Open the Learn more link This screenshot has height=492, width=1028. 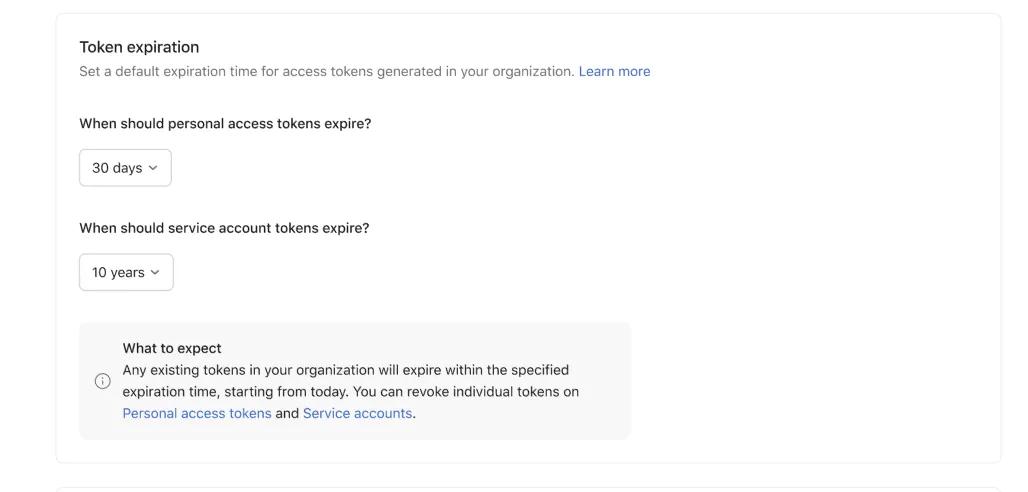[x=614, y=71]
